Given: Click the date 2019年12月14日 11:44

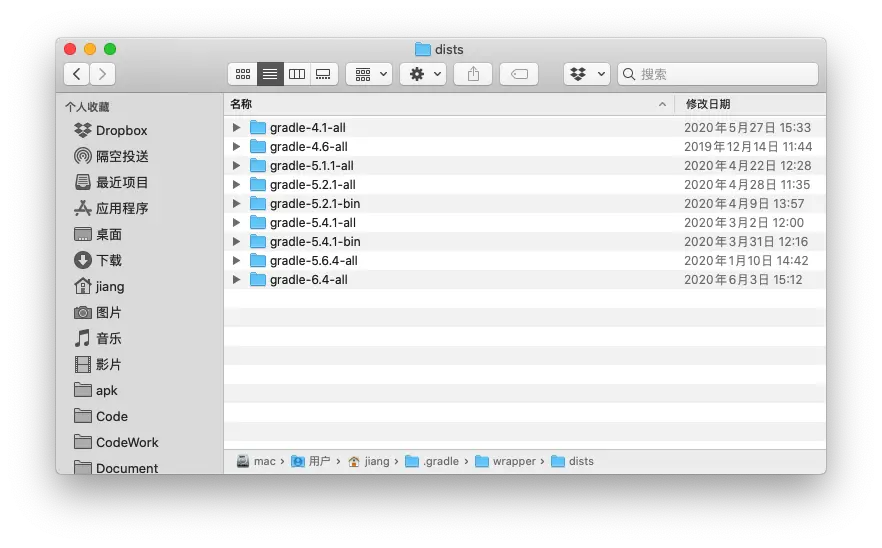Looking at the screenshot, I should (x=748, y=147).
